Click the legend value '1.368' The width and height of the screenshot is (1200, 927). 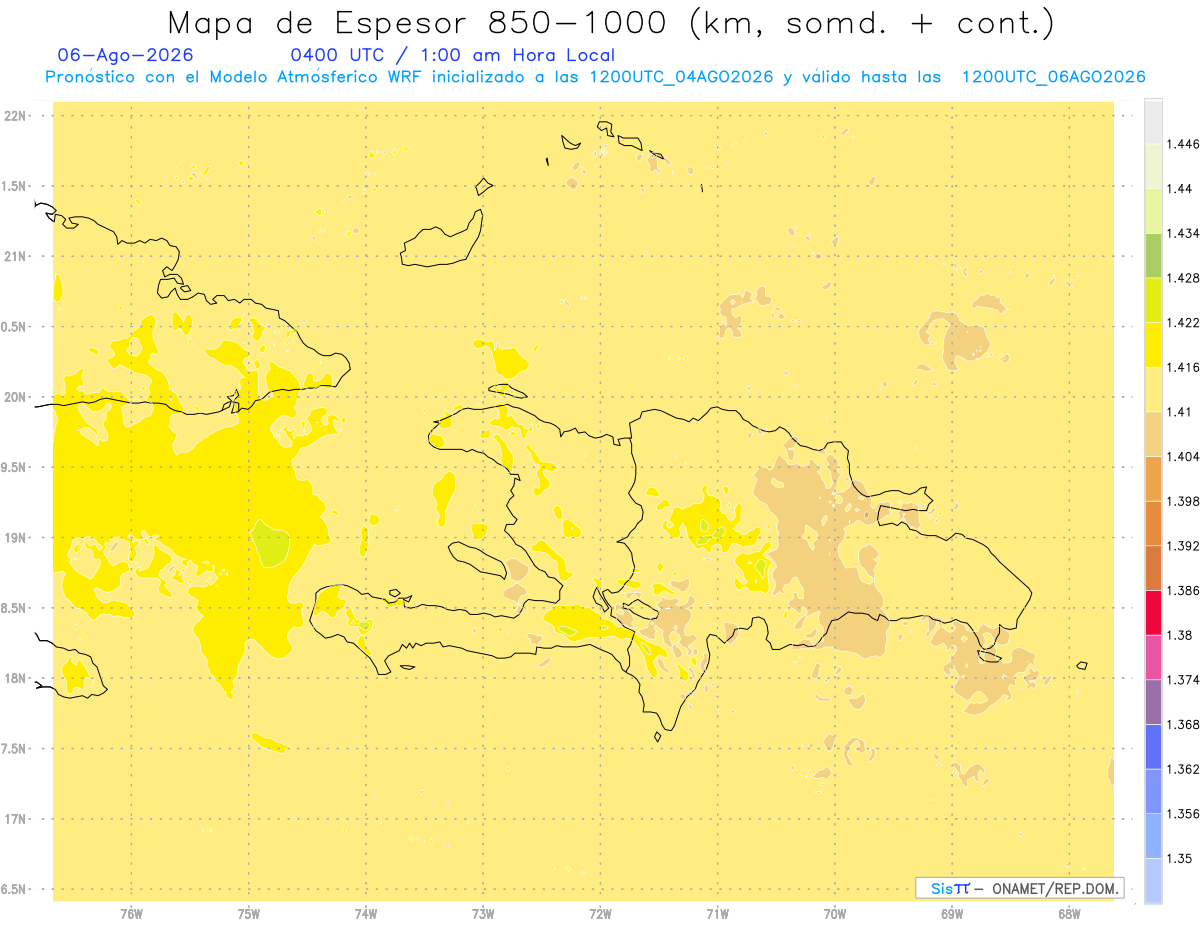pyautogui.click(x=1184, y=724)
